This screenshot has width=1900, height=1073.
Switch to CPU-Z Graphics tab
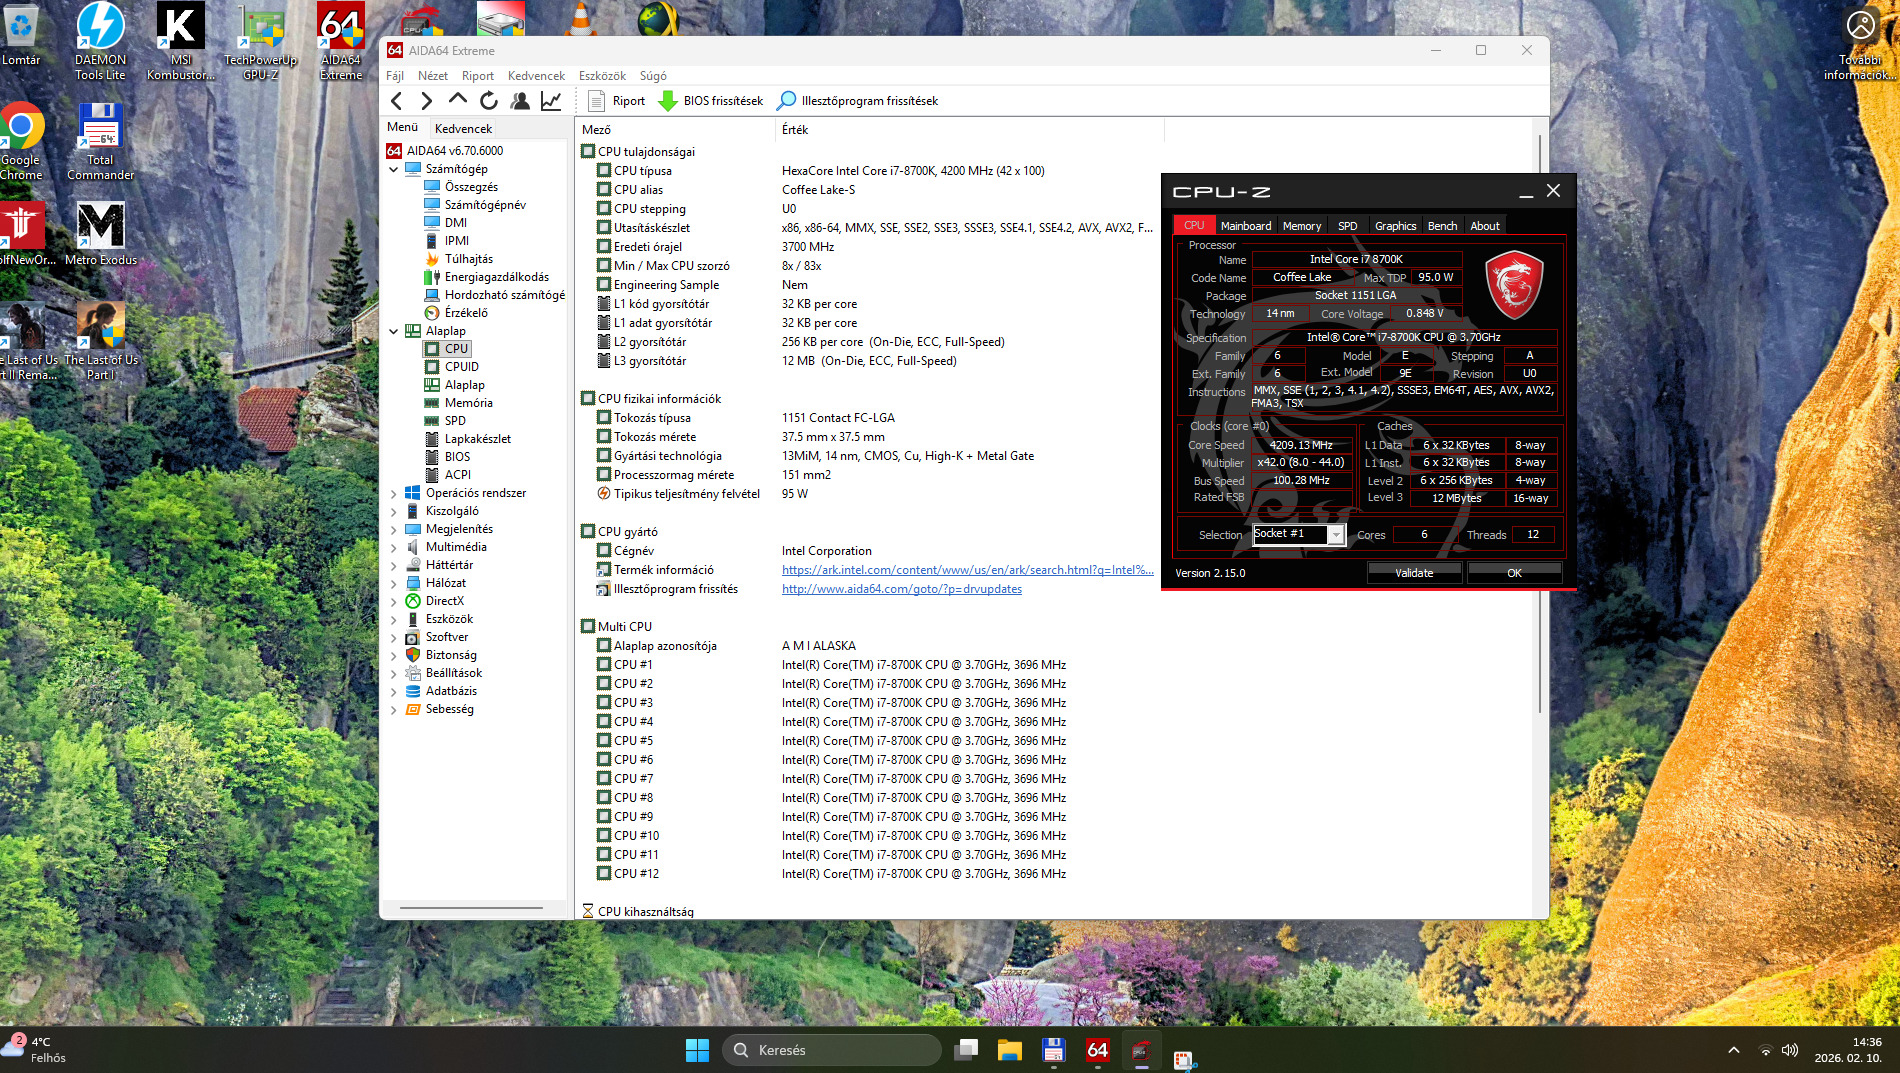click(x=1395, y=226)
